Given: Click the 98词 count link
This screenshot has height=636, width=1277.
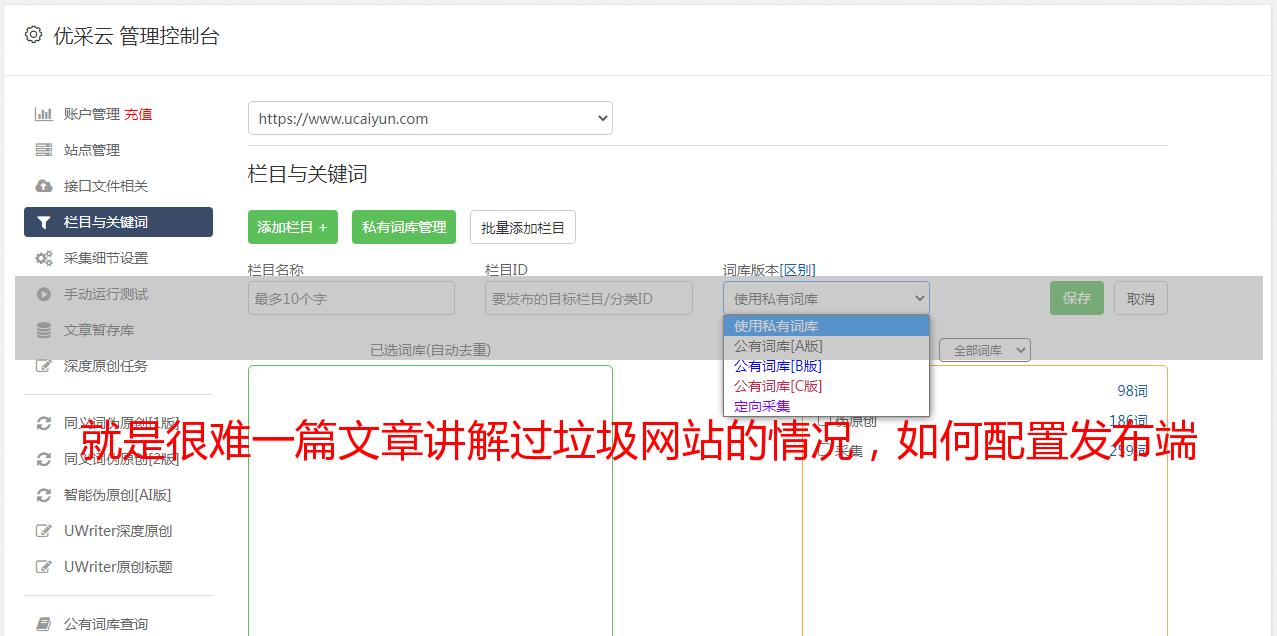Looking at the screenshot, I should pyautogui.click(x=1133, y=391).
